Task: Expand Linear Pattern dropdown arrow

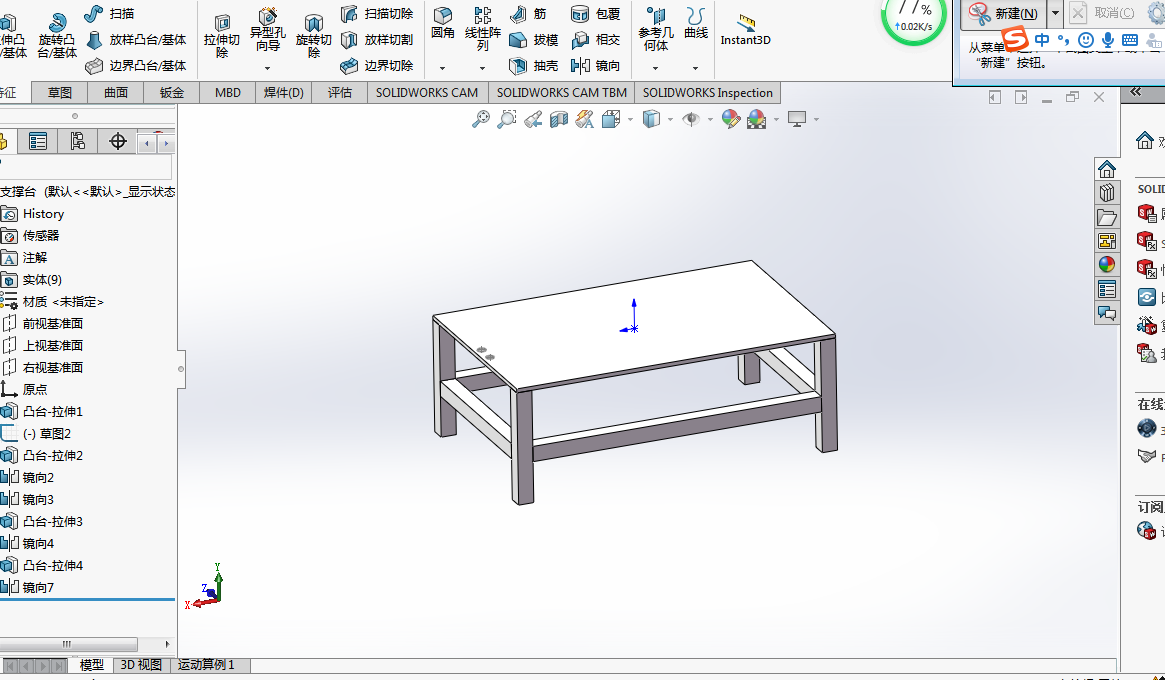Action: point(483,68)
